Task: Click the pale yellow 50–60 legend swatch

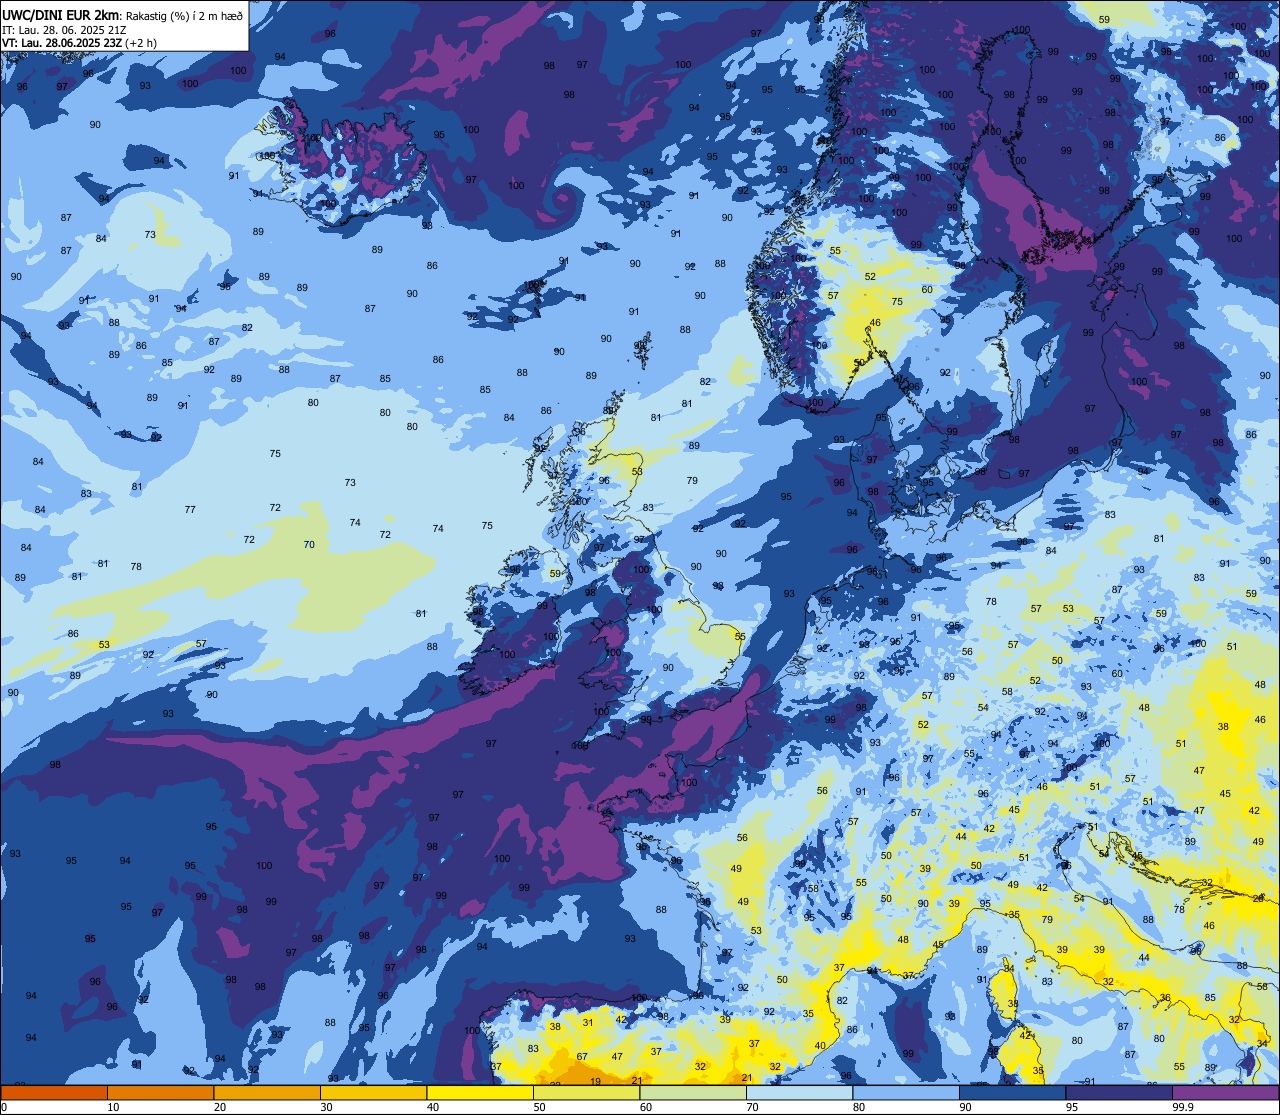Action: point(586,1092)
